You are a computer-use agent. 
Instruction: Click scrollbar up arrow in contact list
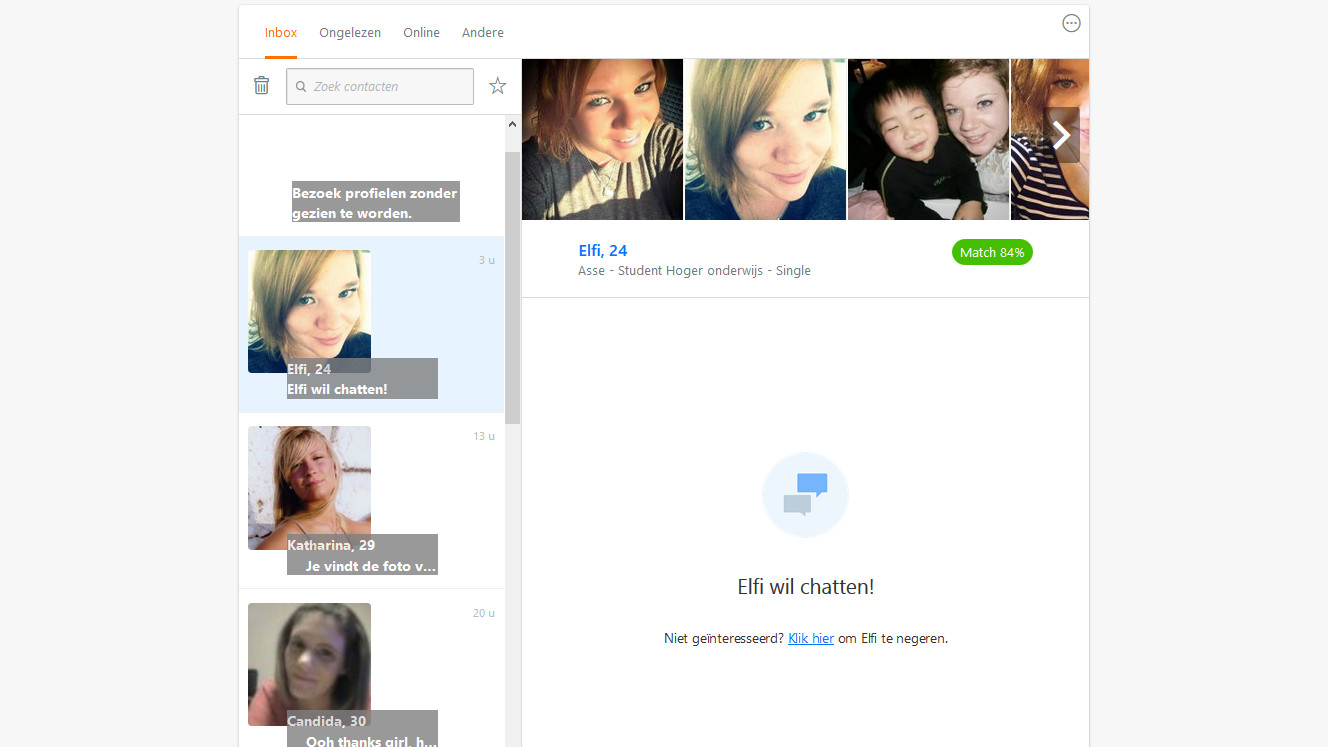tap(512, 122)
